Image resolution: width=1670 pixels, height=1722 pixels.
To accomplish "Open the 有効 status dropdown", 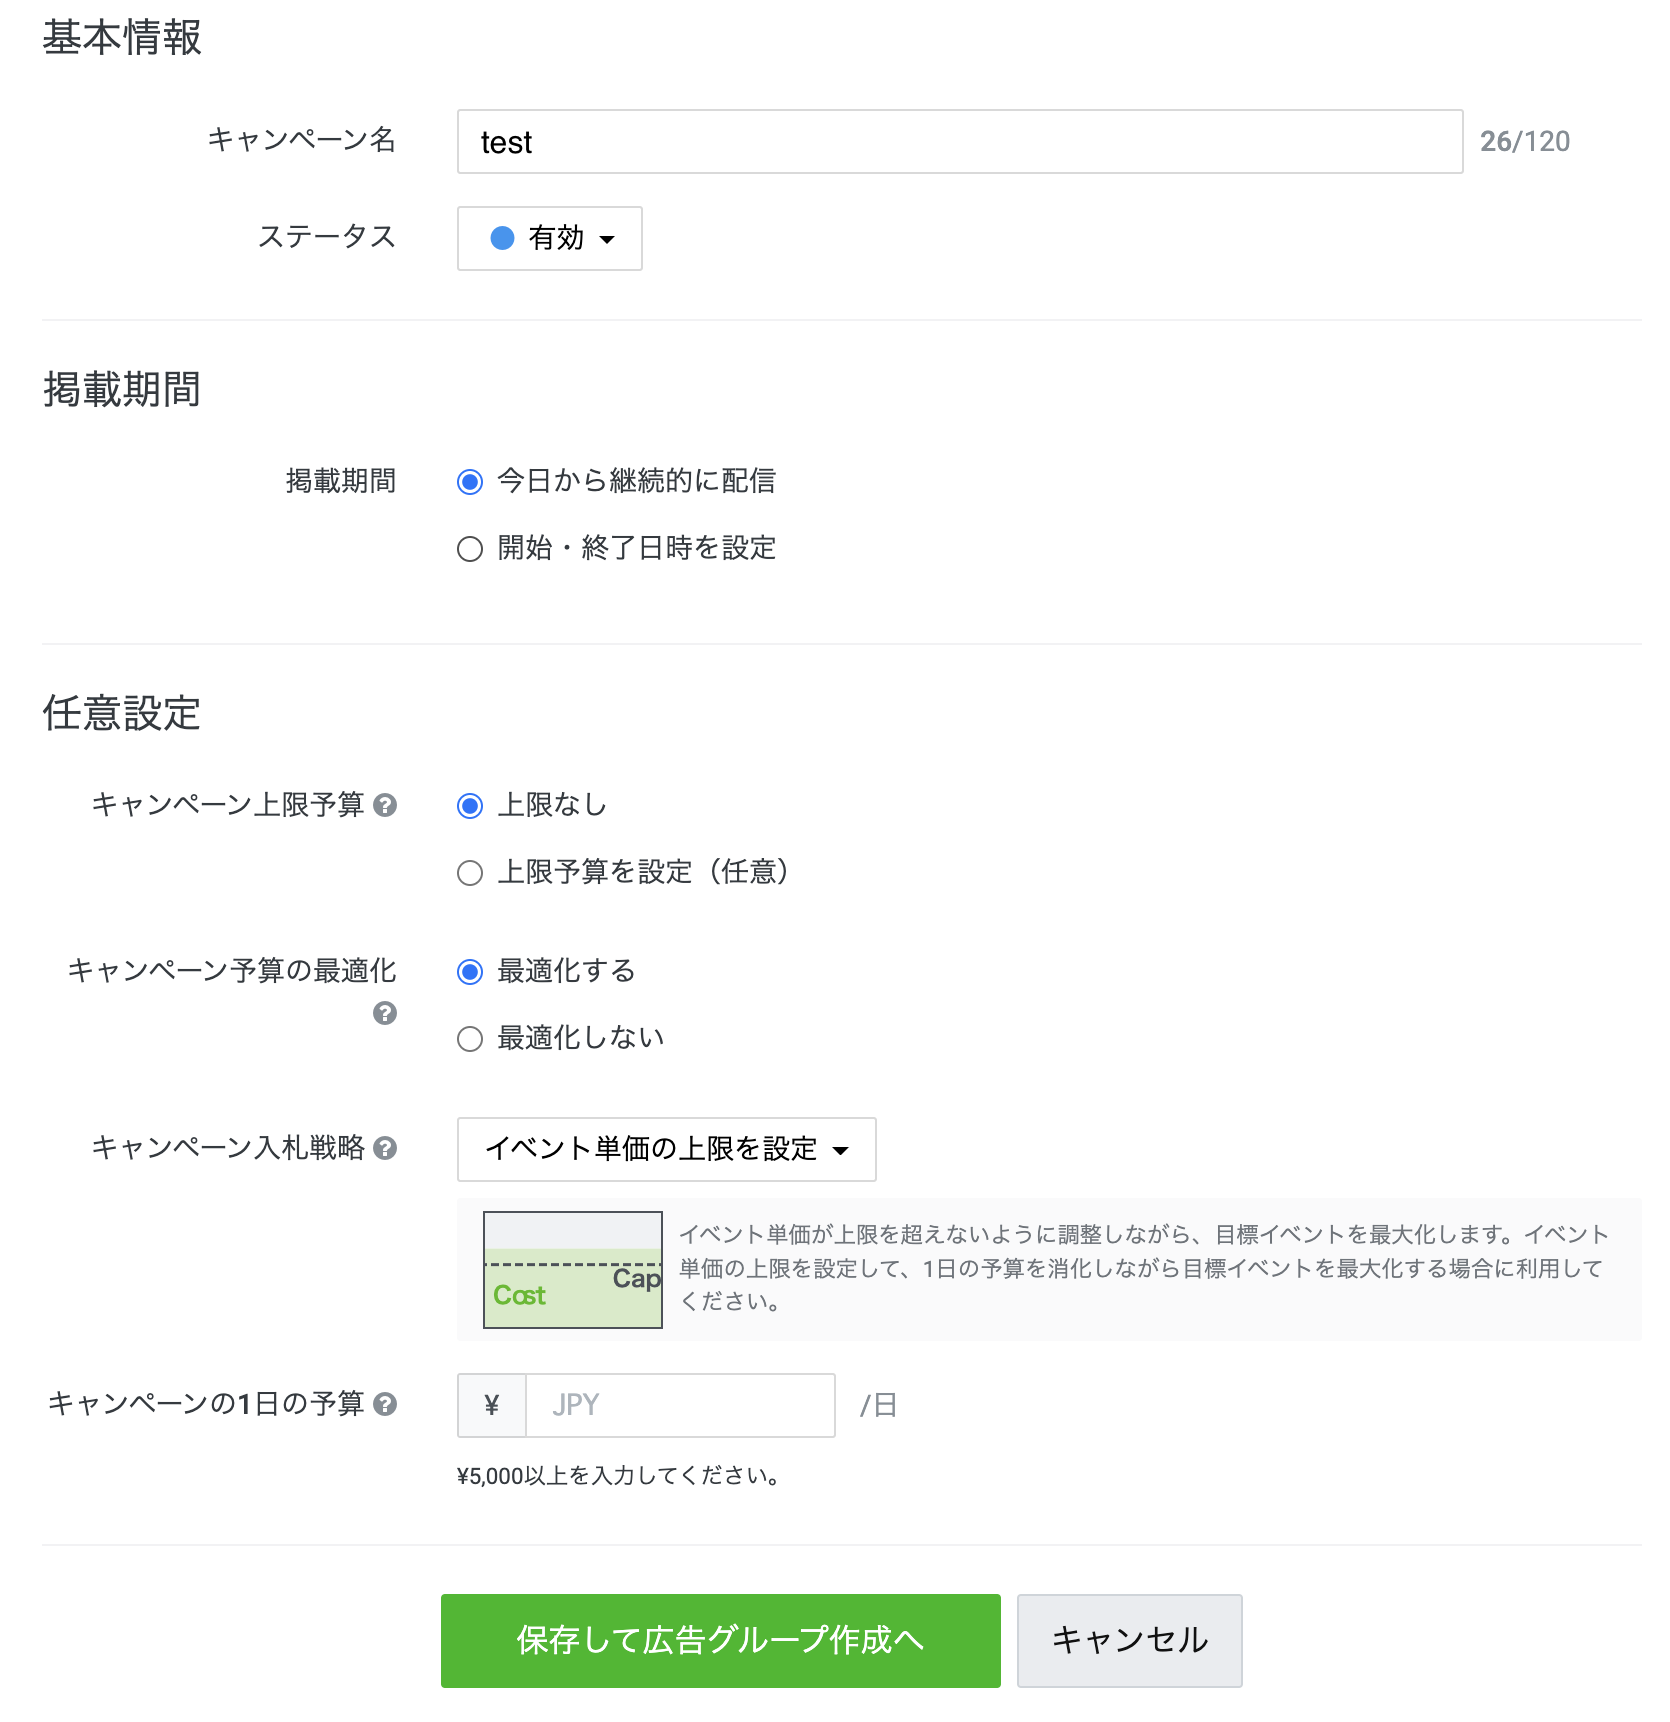I will pyautogui.click(x=550, y=238).
